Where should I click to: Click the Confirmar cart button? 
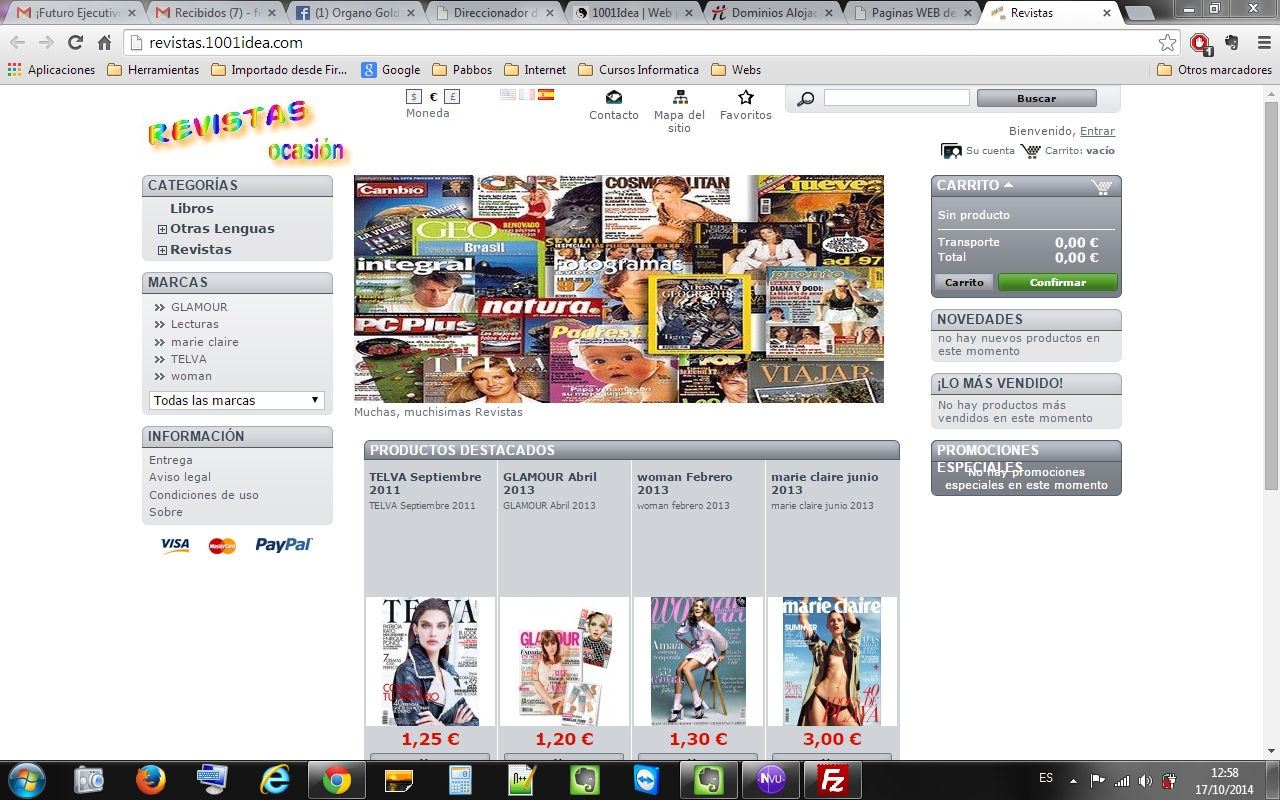tap(1058, 283)
